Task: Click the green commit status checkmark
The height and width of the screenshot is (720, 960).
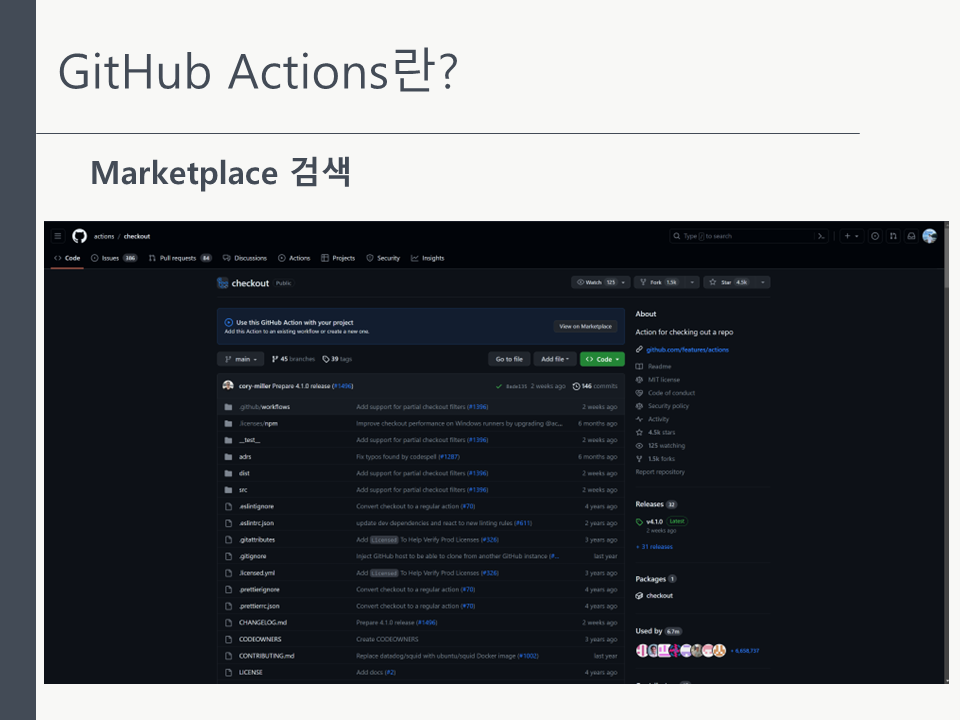Action: coord(499,386)
